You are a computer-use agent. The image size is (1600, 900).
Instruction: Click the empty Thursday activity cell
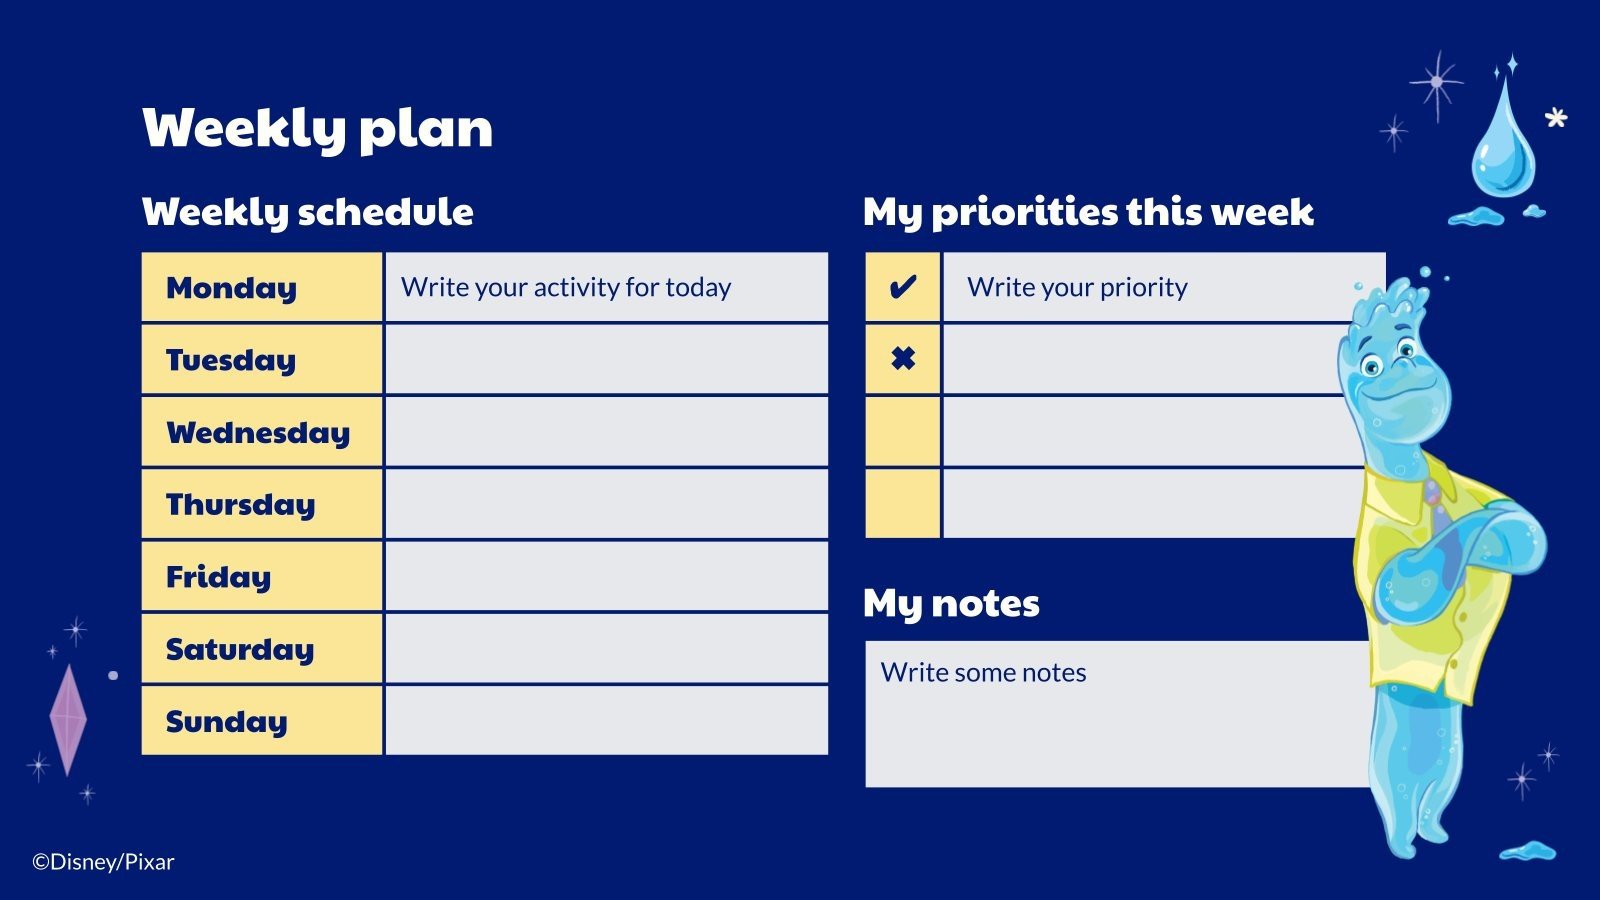click(x=606, y=504)
